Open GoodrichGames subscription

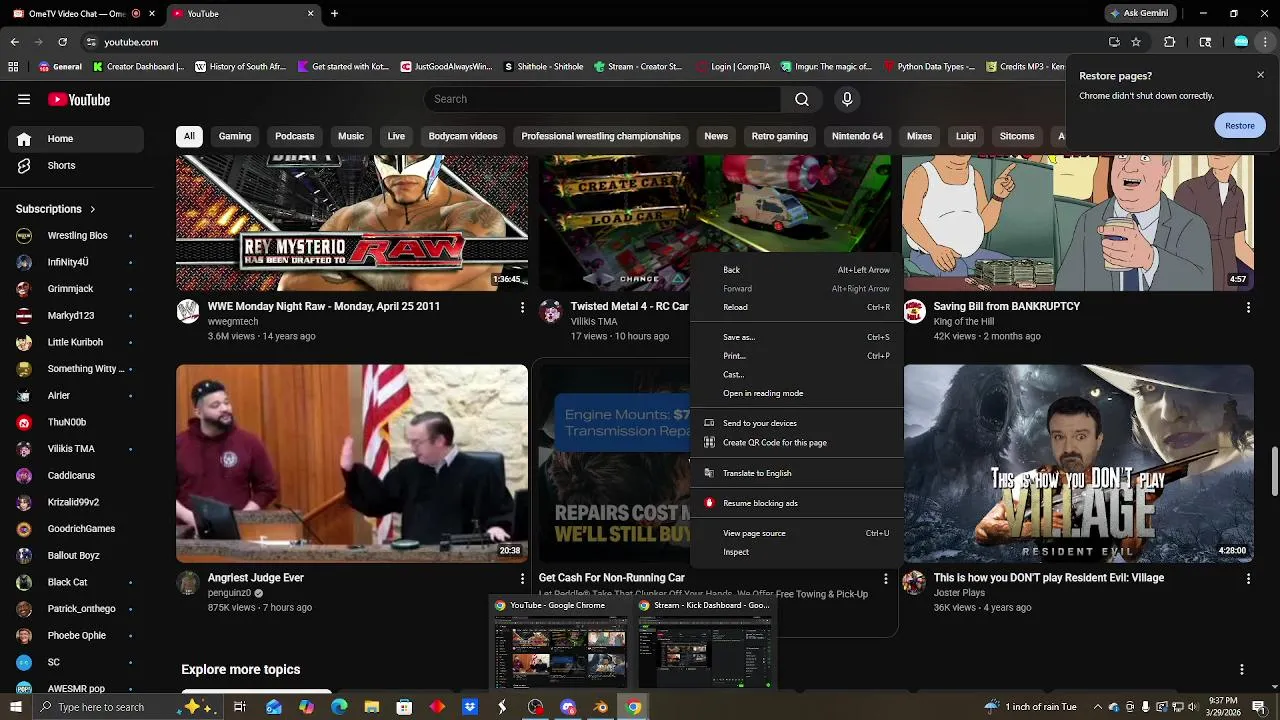[x=75, y=529]
